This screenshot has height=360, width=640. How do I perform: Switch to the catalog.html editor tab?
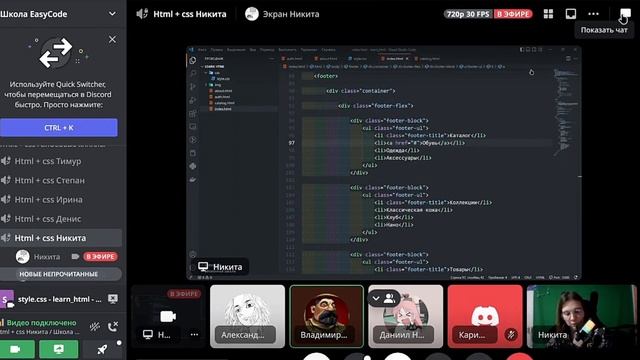pyautogui.click(x=428, y=59)
